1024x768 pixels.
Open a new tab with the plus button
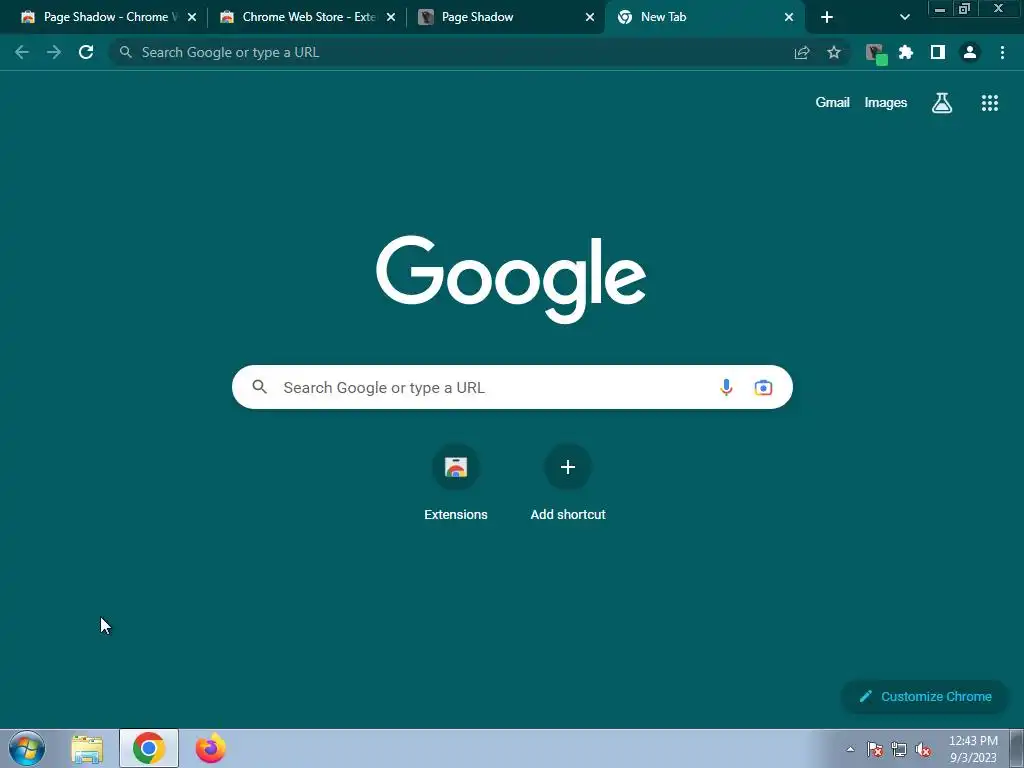[x=827, y=17]
